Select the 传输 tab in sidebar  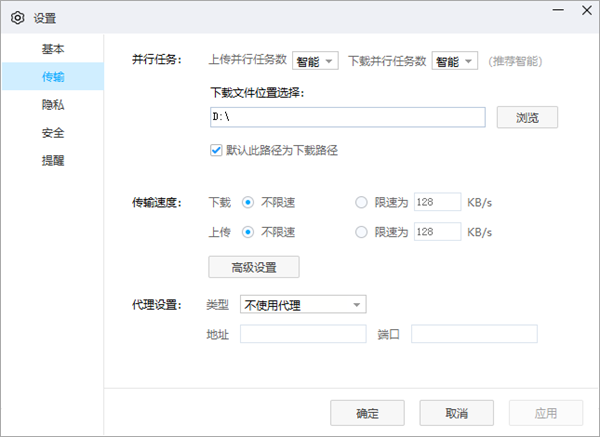pyautogui.click(x=52, y=76)
